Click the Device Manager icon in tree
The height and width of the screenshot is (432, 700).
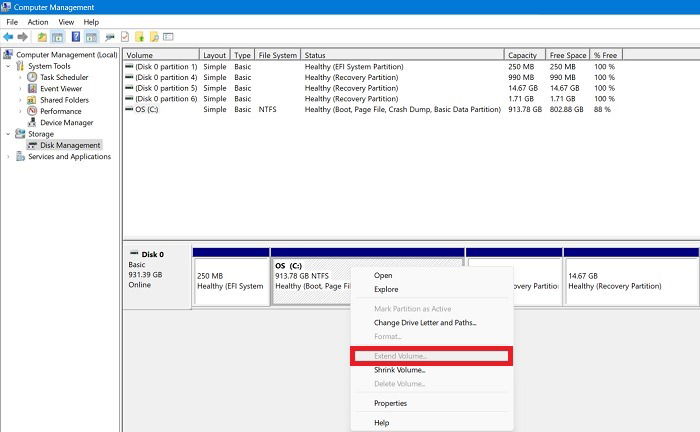pyautogui.click(x=32, y=122)
